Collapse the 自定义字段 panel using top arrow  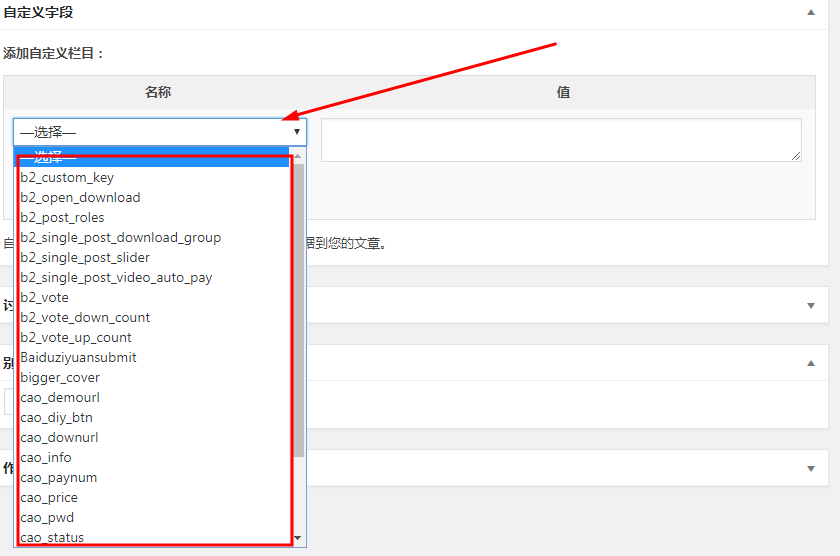point(810,13)
